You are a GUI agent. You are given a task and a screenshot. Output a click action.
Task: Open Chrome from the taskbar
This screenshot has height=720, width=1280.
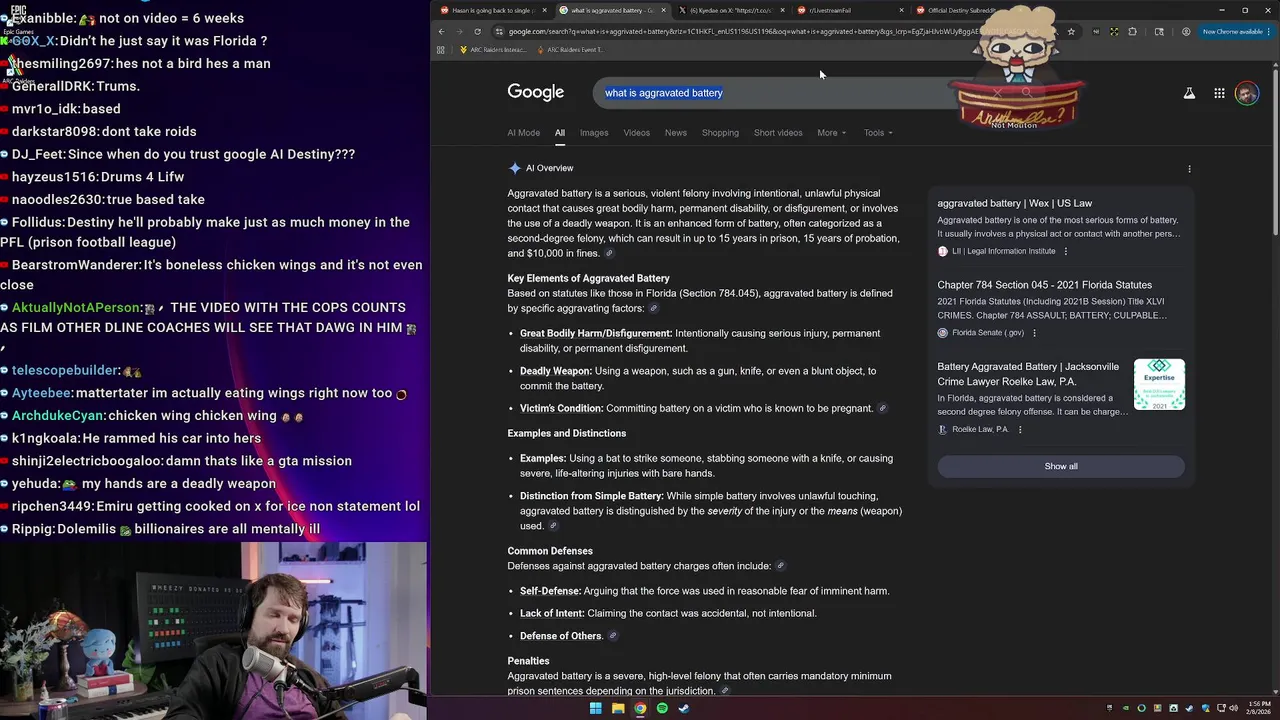[x=640, y=708]
